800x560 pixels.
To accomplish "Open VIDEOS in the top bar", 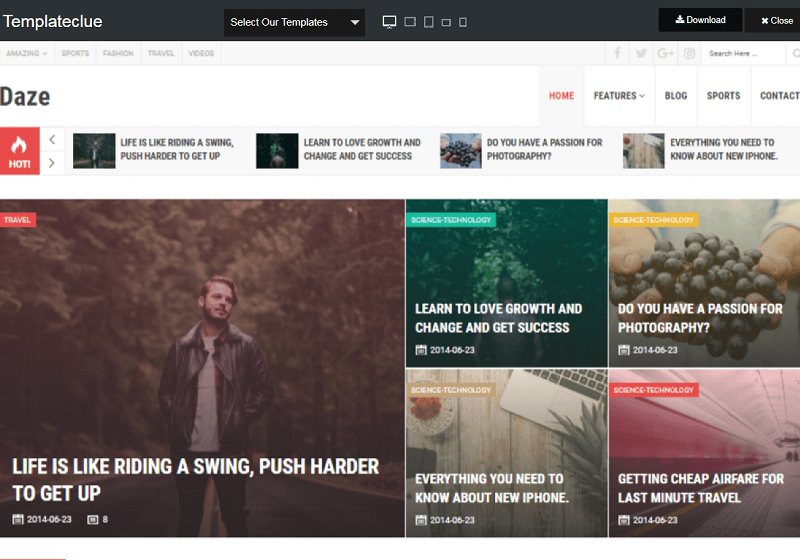I will click(x=201, y=53).
